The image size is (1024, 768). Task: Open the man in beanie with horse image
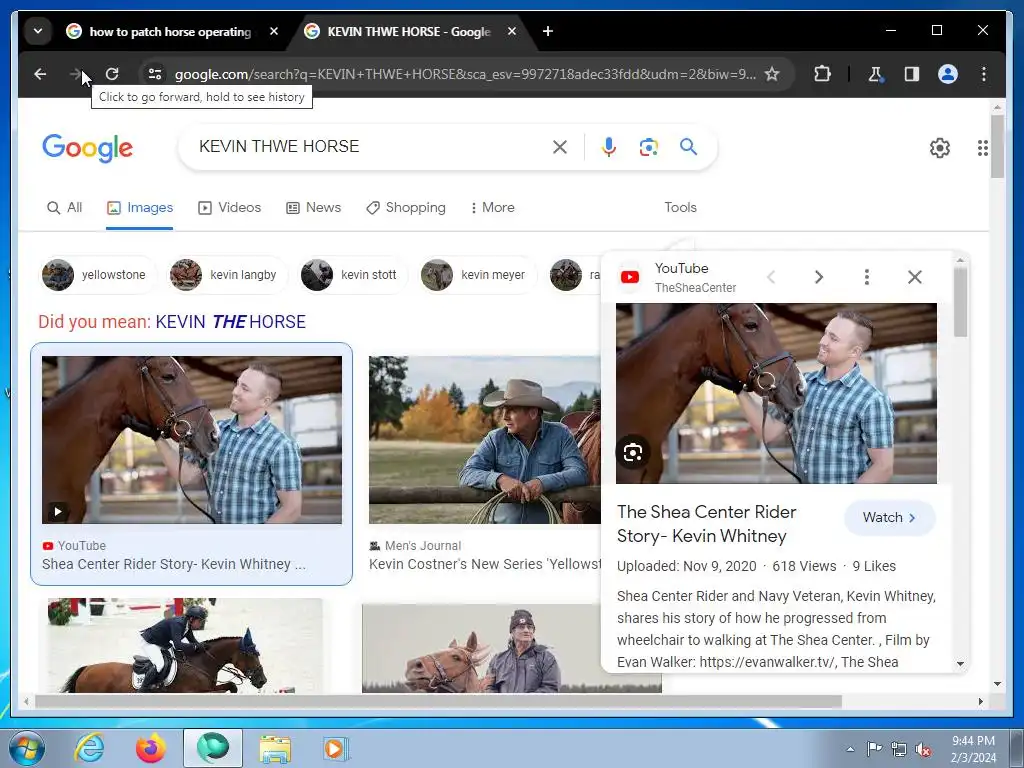[482, 648]
